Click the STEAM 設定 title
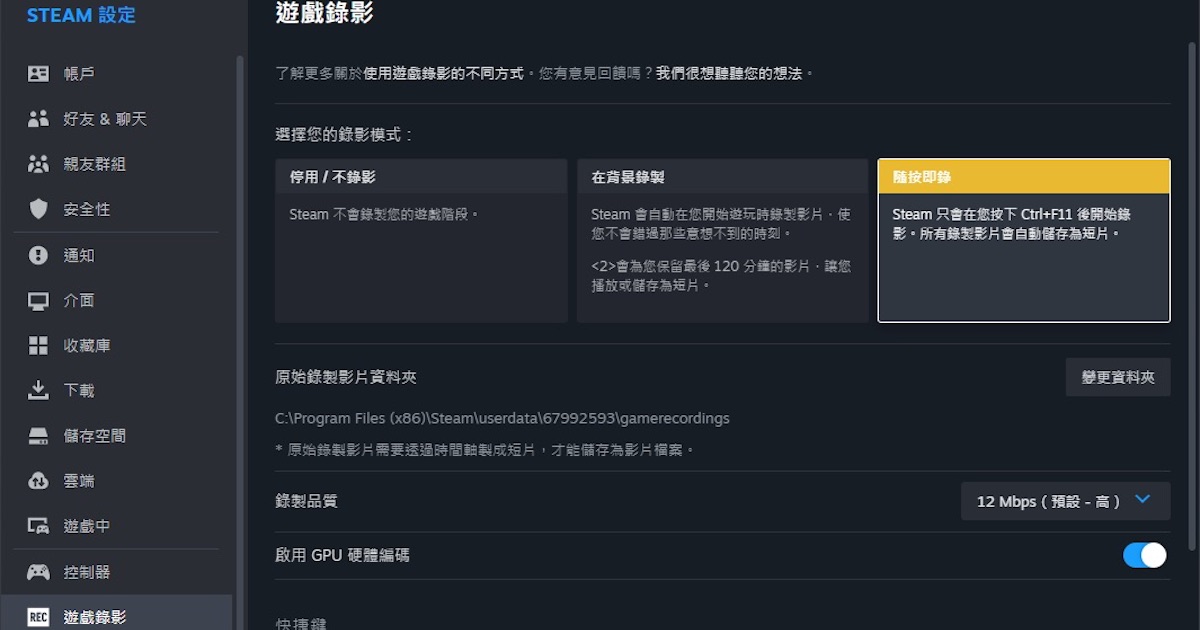This screenshot has height=630, width=1200. coord(81,15)
